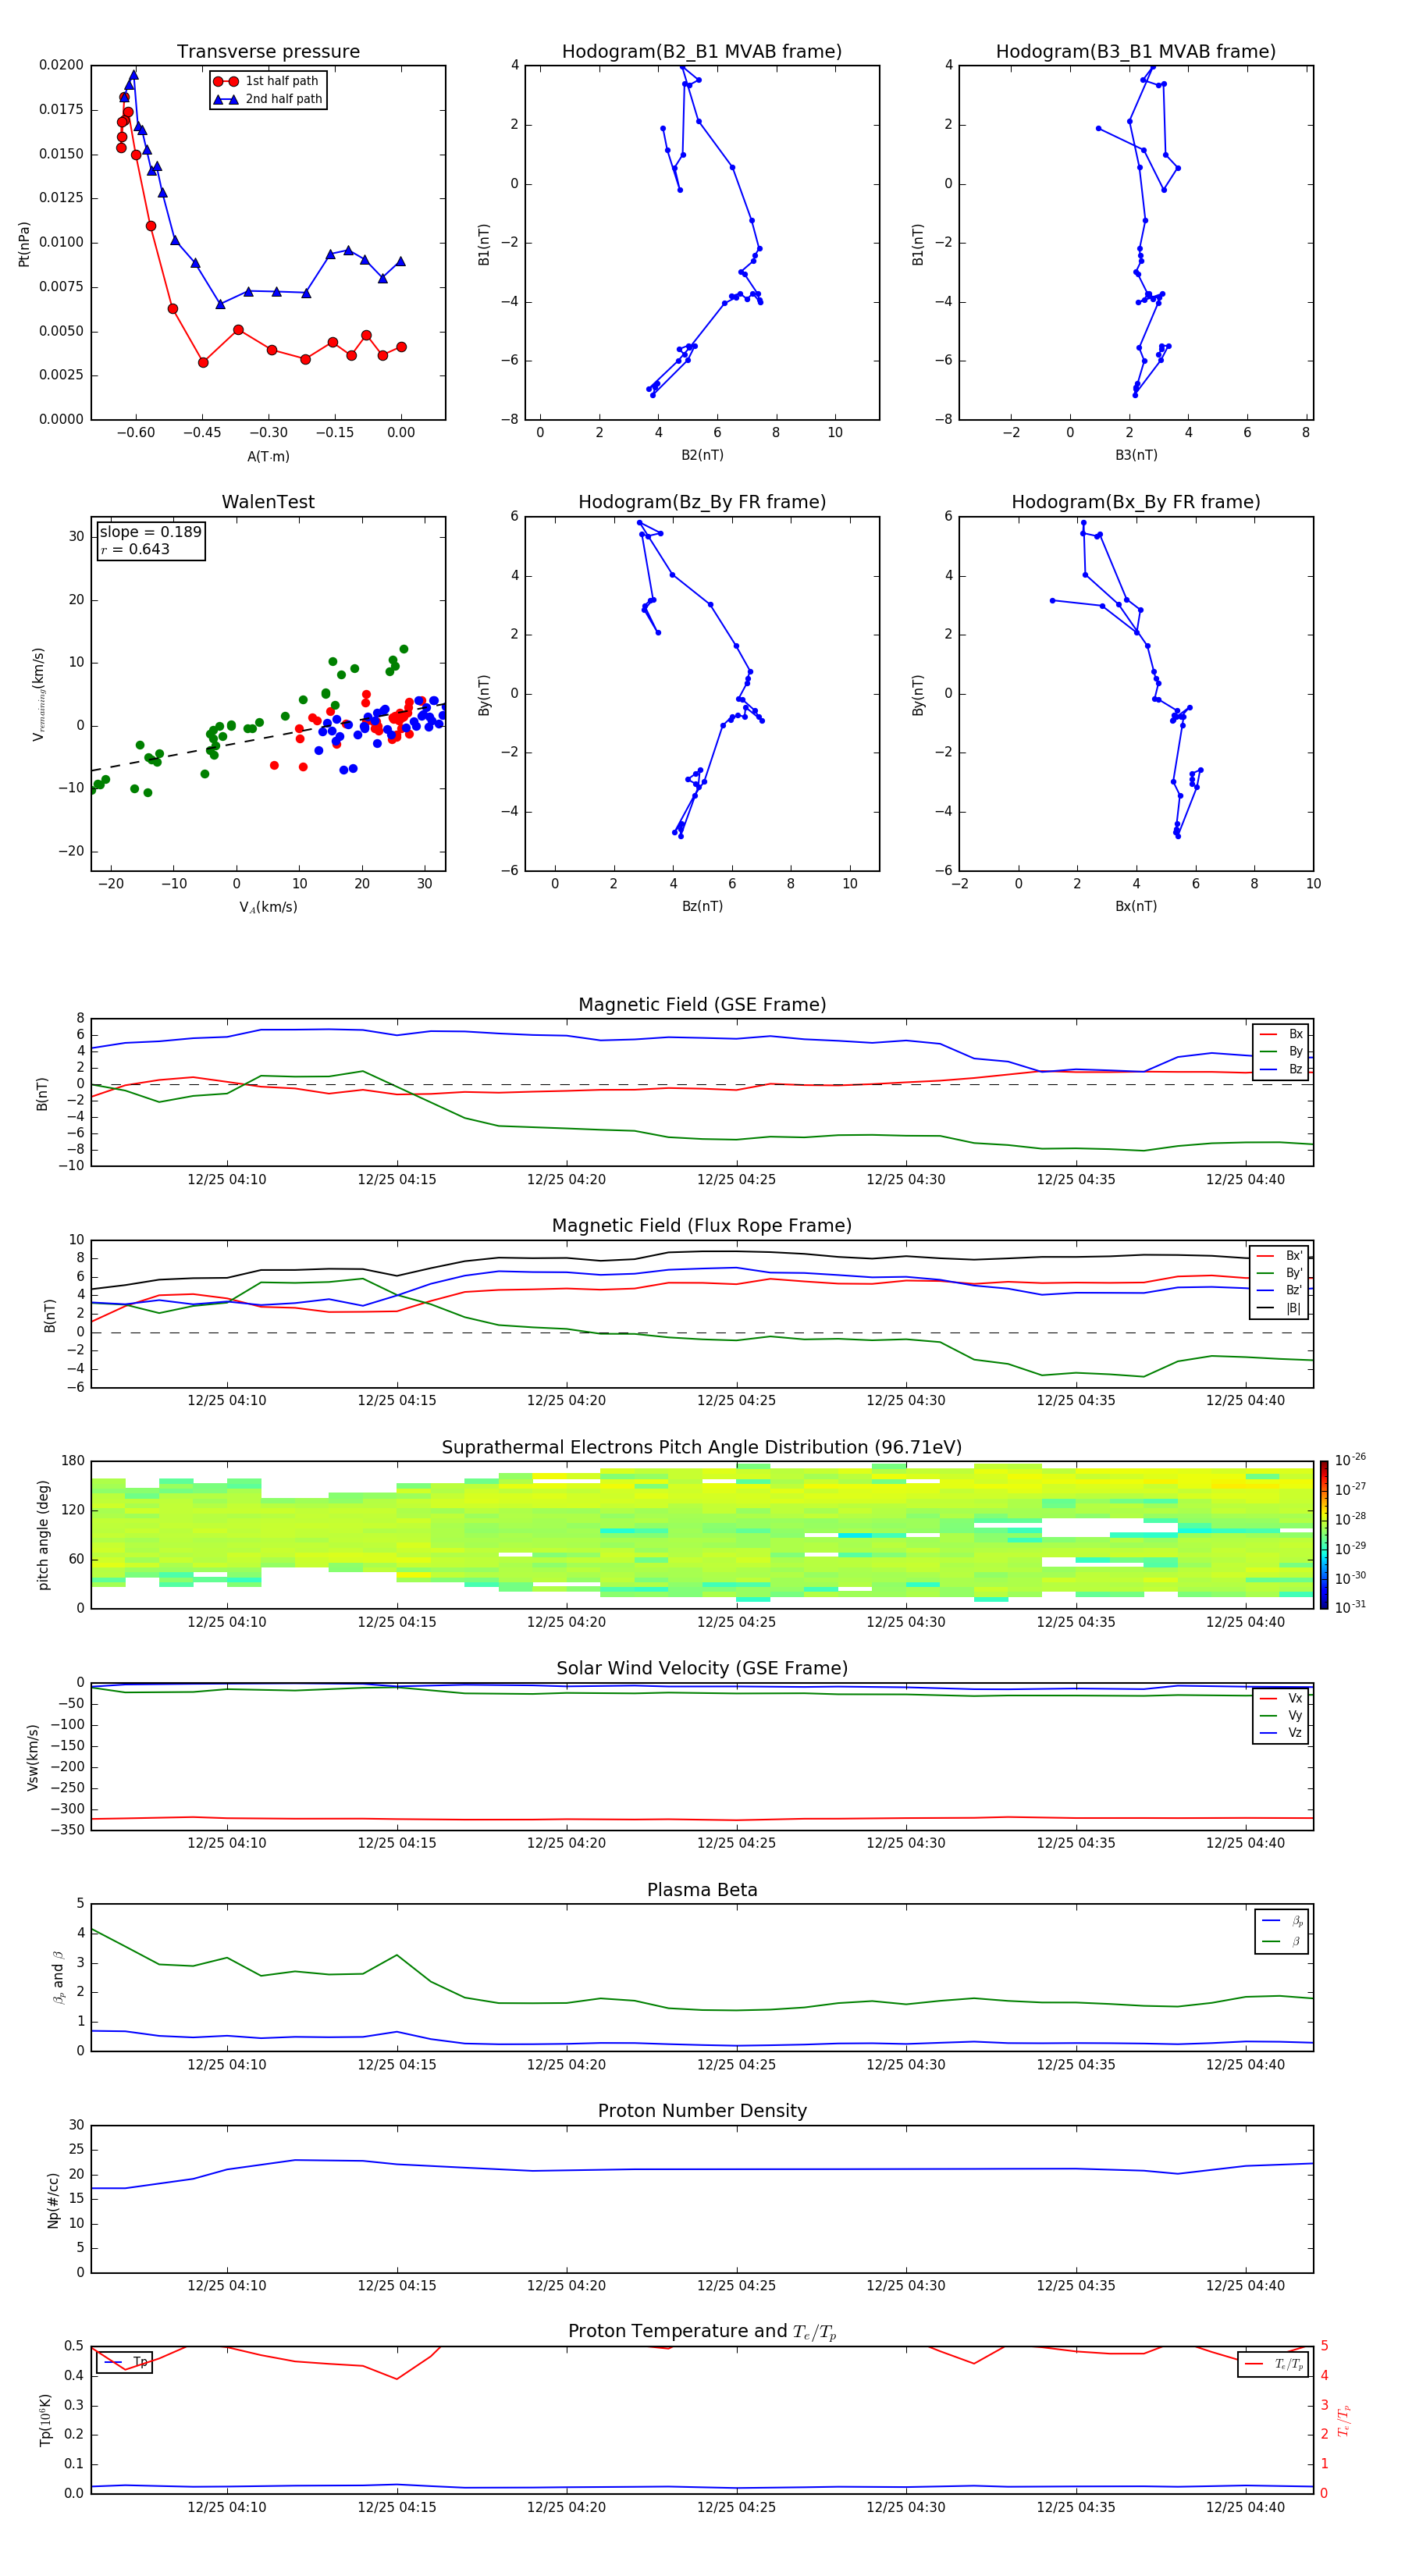Screen dimensions: 1405x2576
Task: Click the pitch angle (deg) axis label
Action: coord(43,1535)
